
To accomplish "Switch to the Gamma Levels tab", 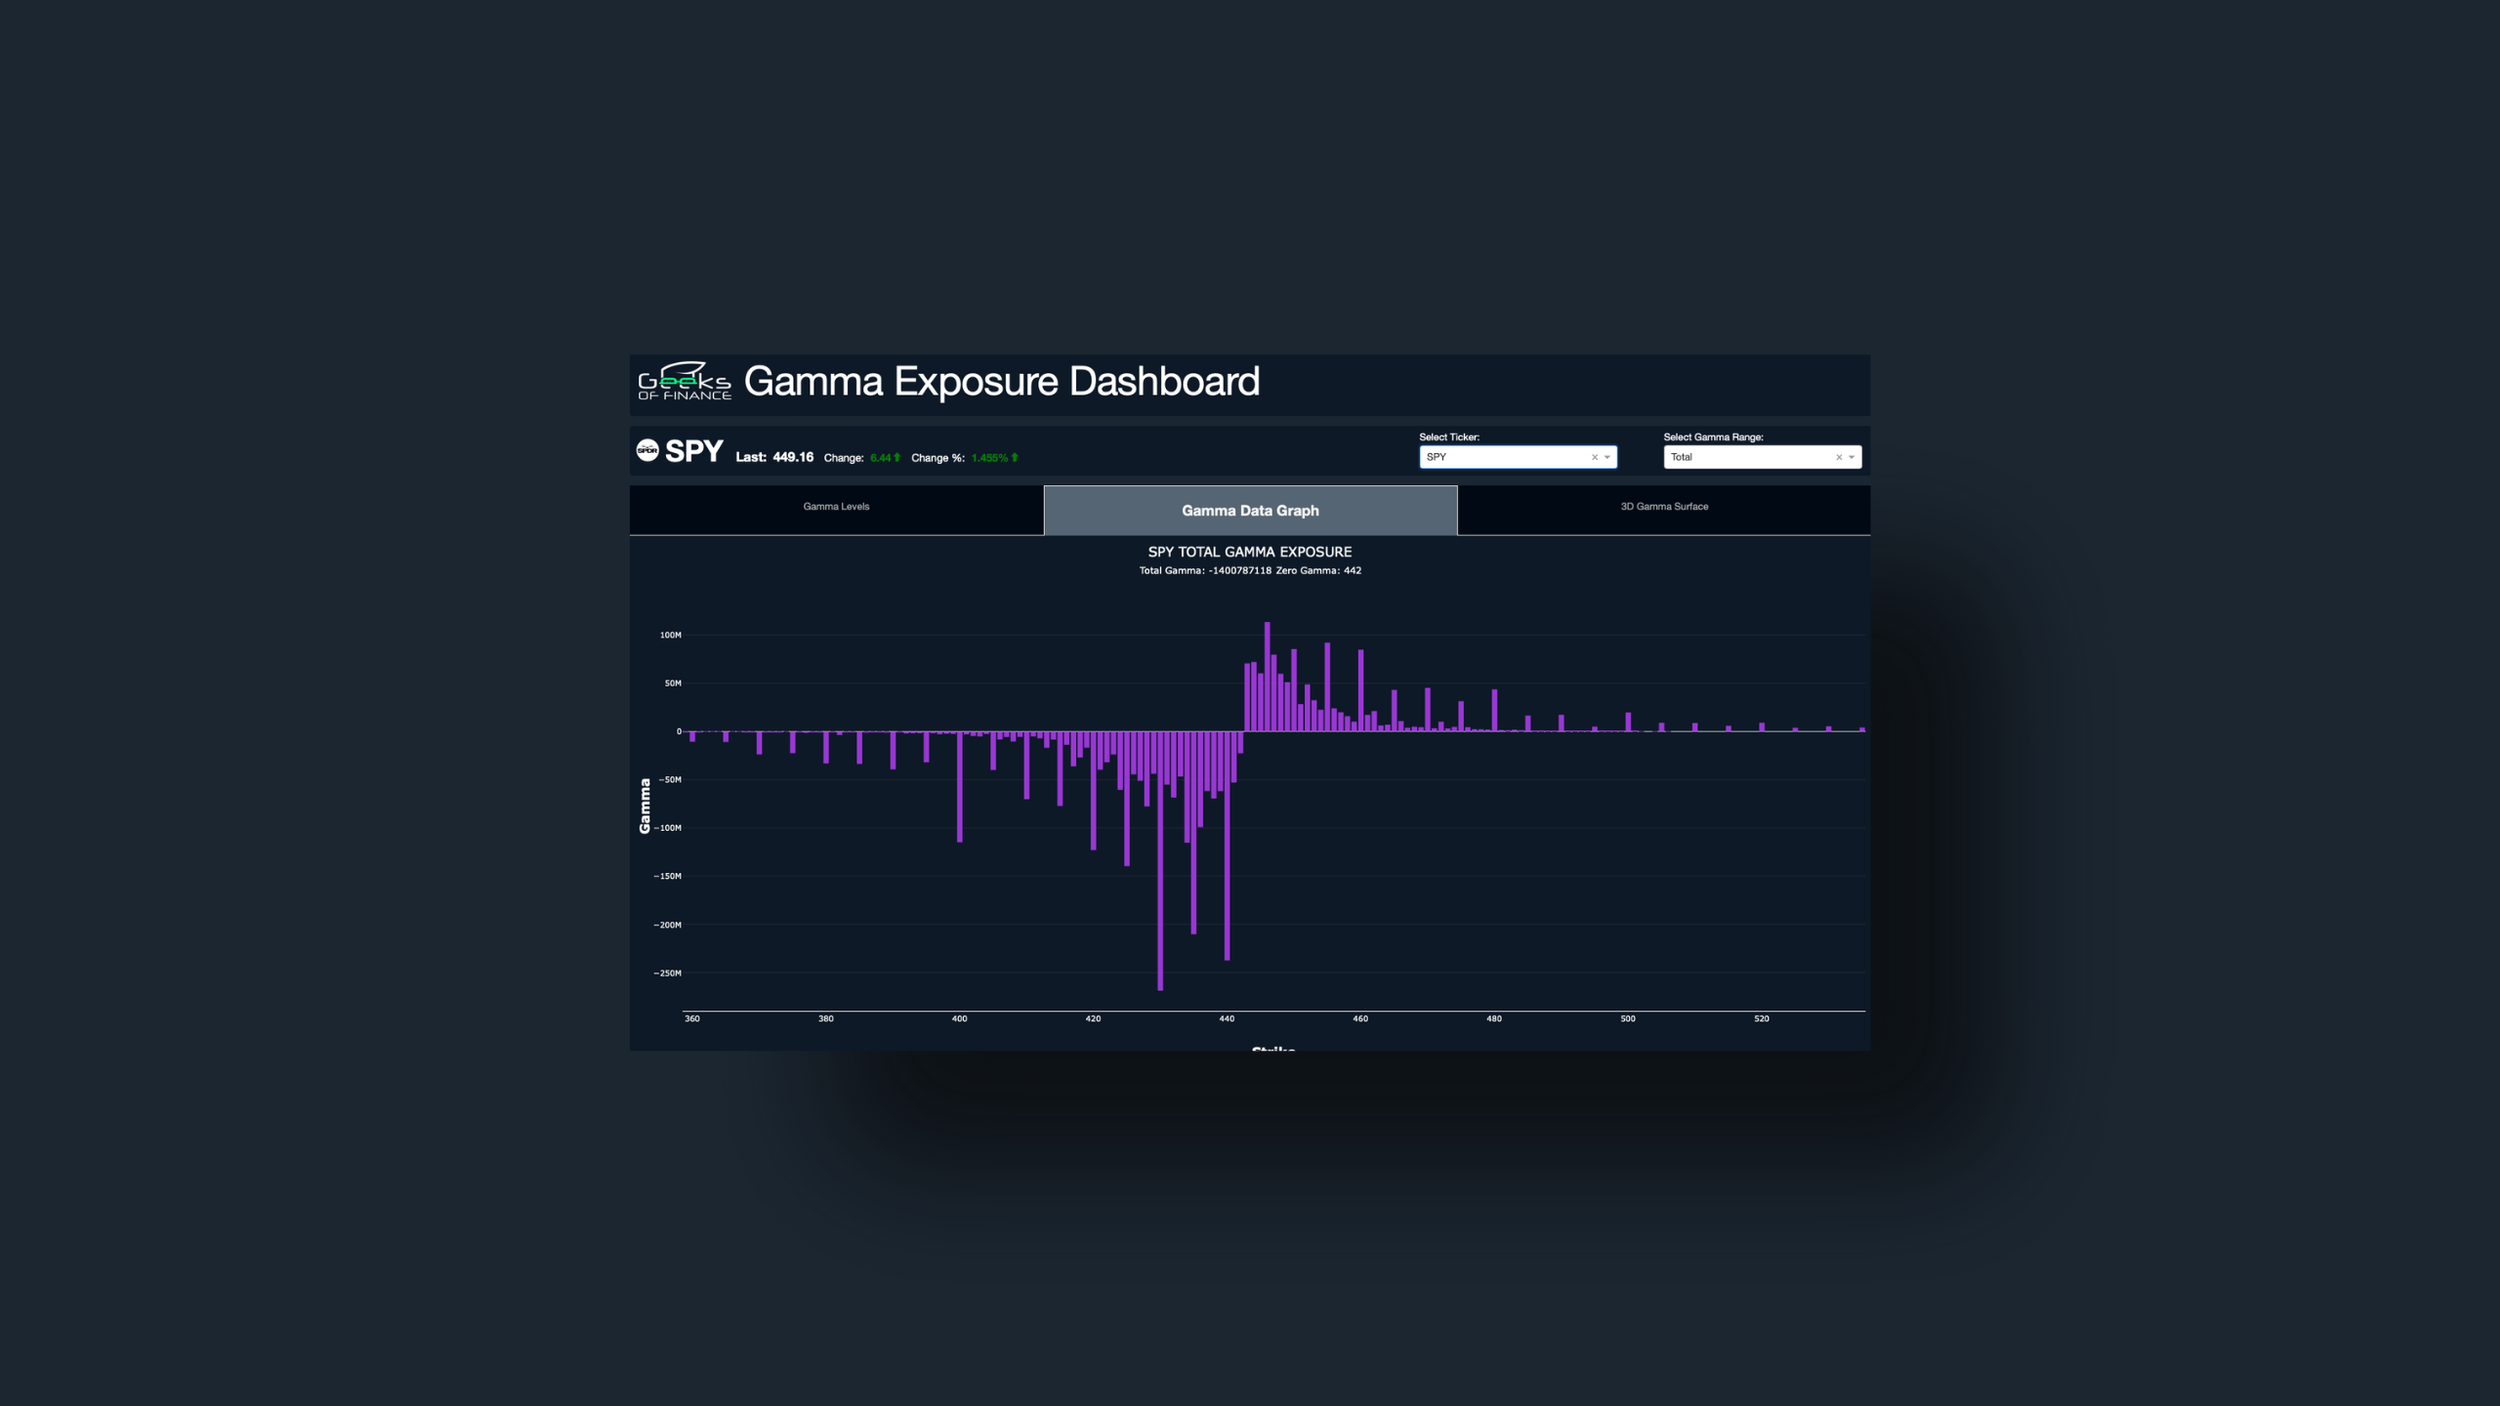I will [x=836, y=508].
